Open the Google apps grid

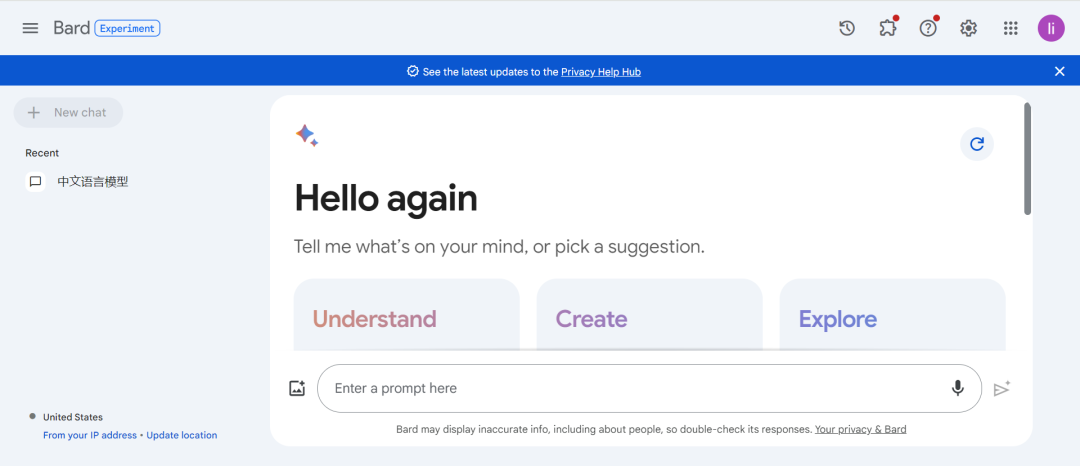(1010, 28)
